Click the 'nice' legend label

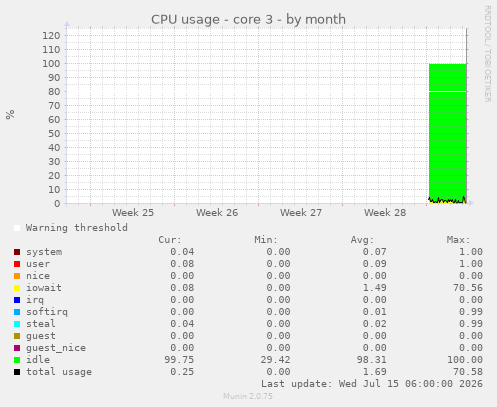tap(38, 276)
